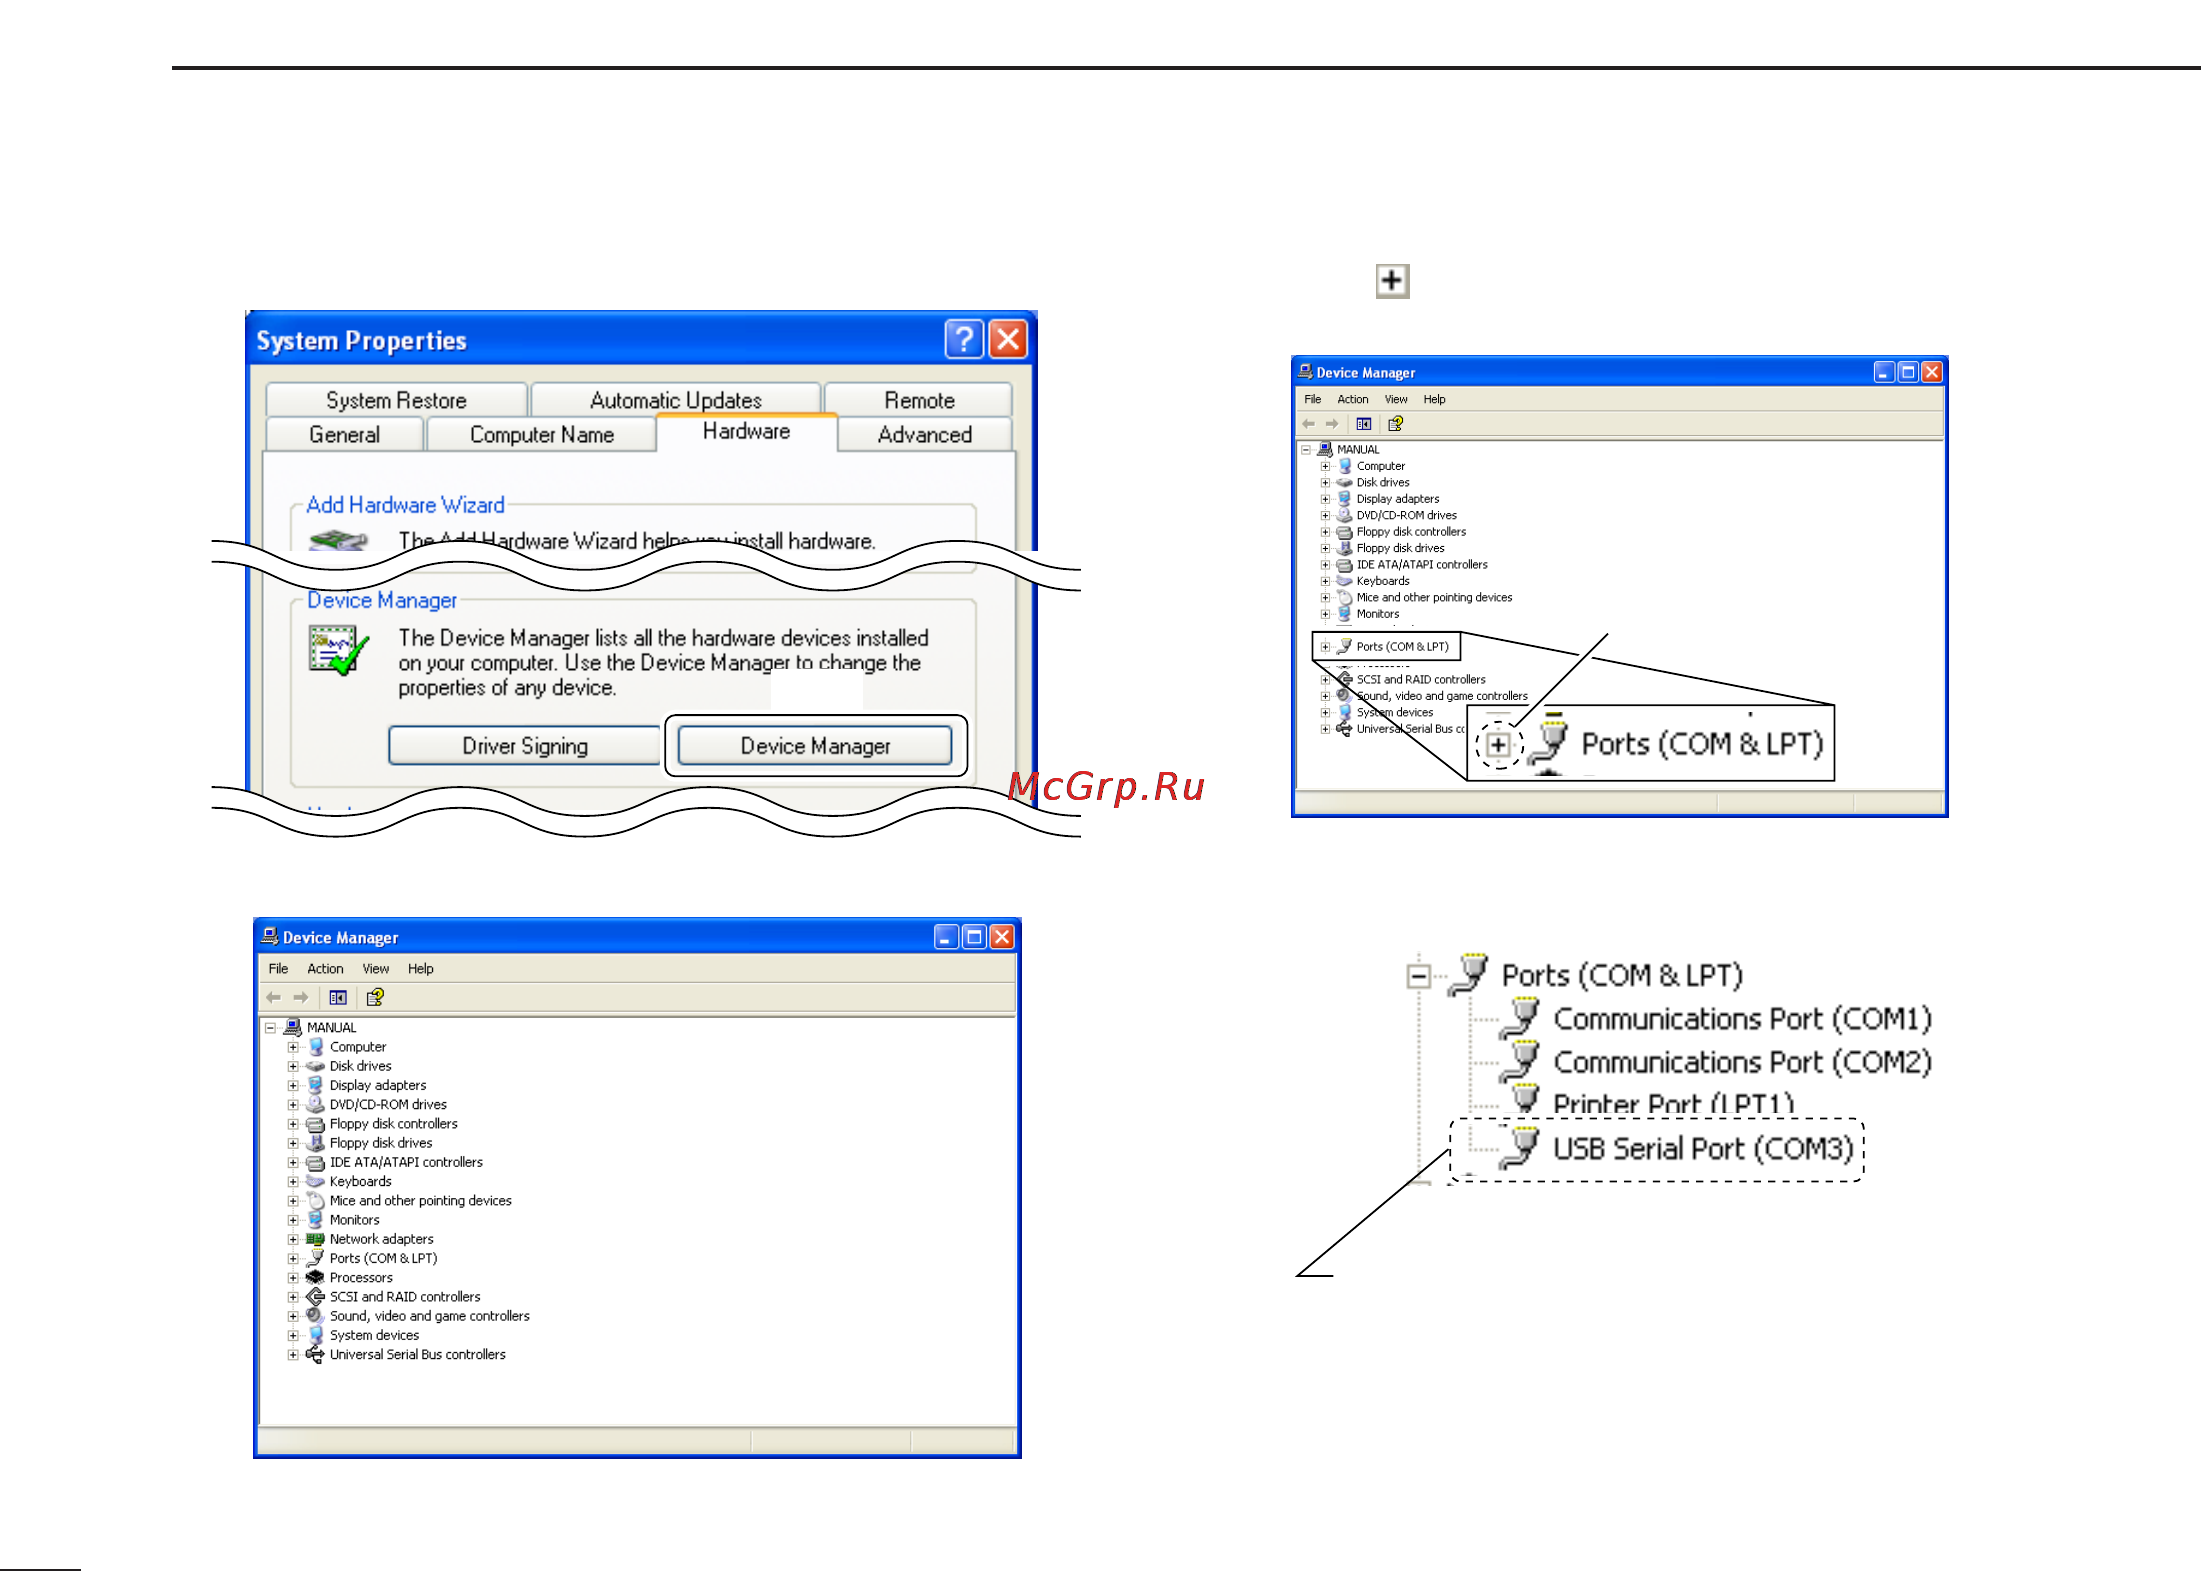The width and height of the screenshot is (2201, 1571).
Task: Expand Network adapters in lower-left Device Manager
Action: (x=293, y=1239)
